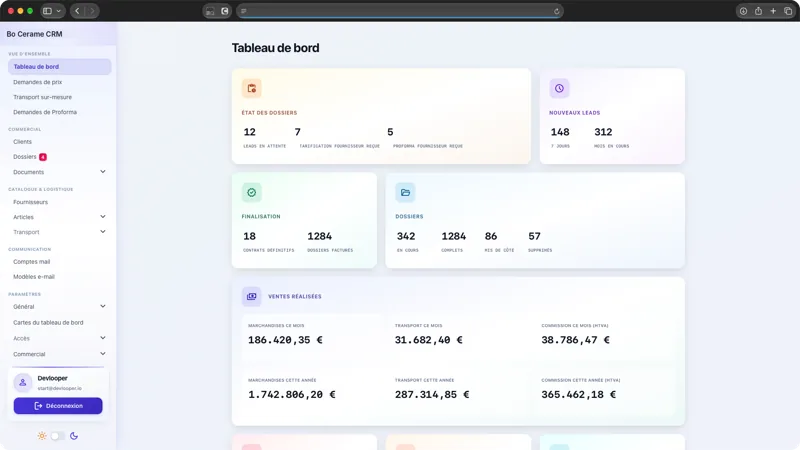Viewport: 800px width, 450px height.
Task: Expand the Documents submenu chevron
Action: click(x=103, y=172)
